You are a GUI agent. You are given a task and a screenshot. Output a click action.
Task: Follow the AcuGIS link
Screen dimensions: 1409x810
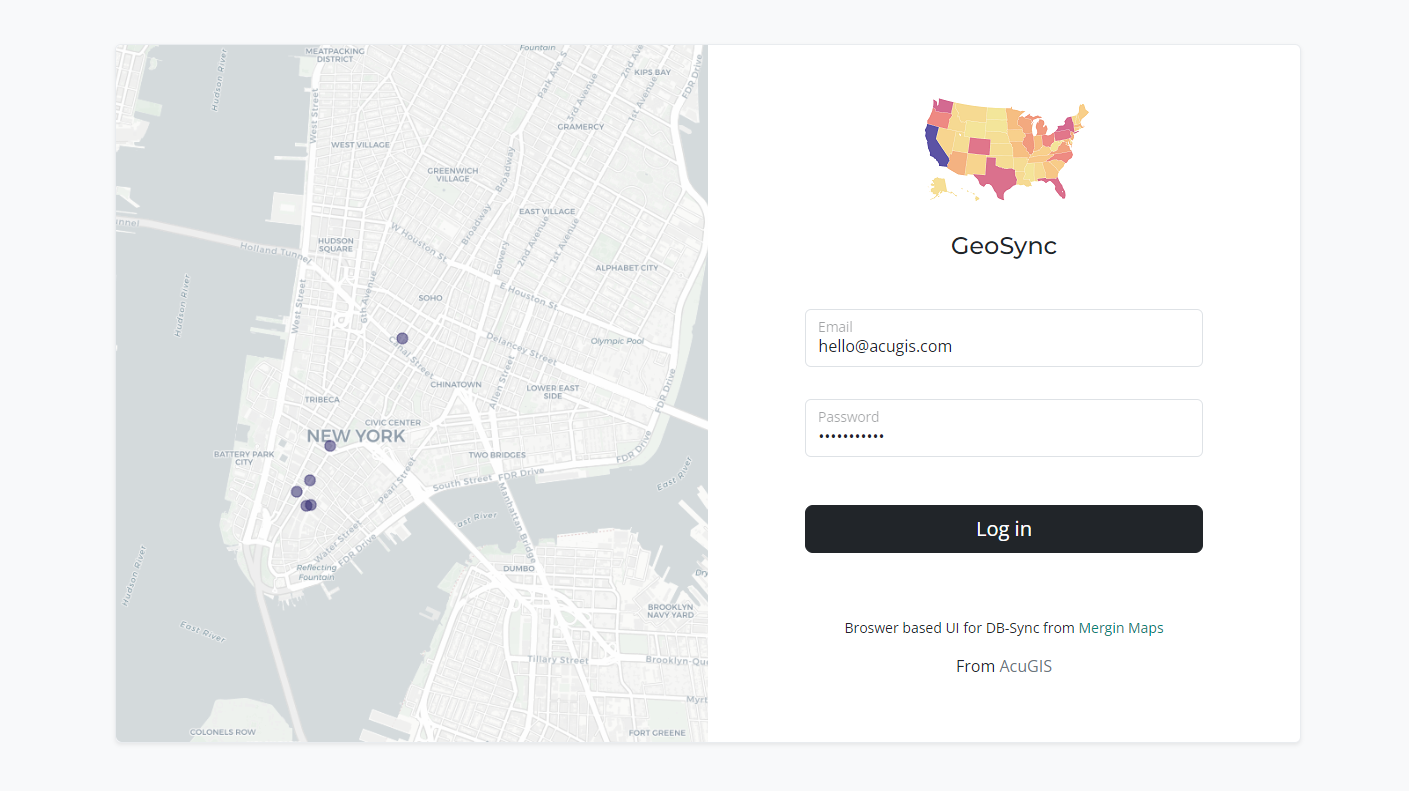pos(1025,666)
